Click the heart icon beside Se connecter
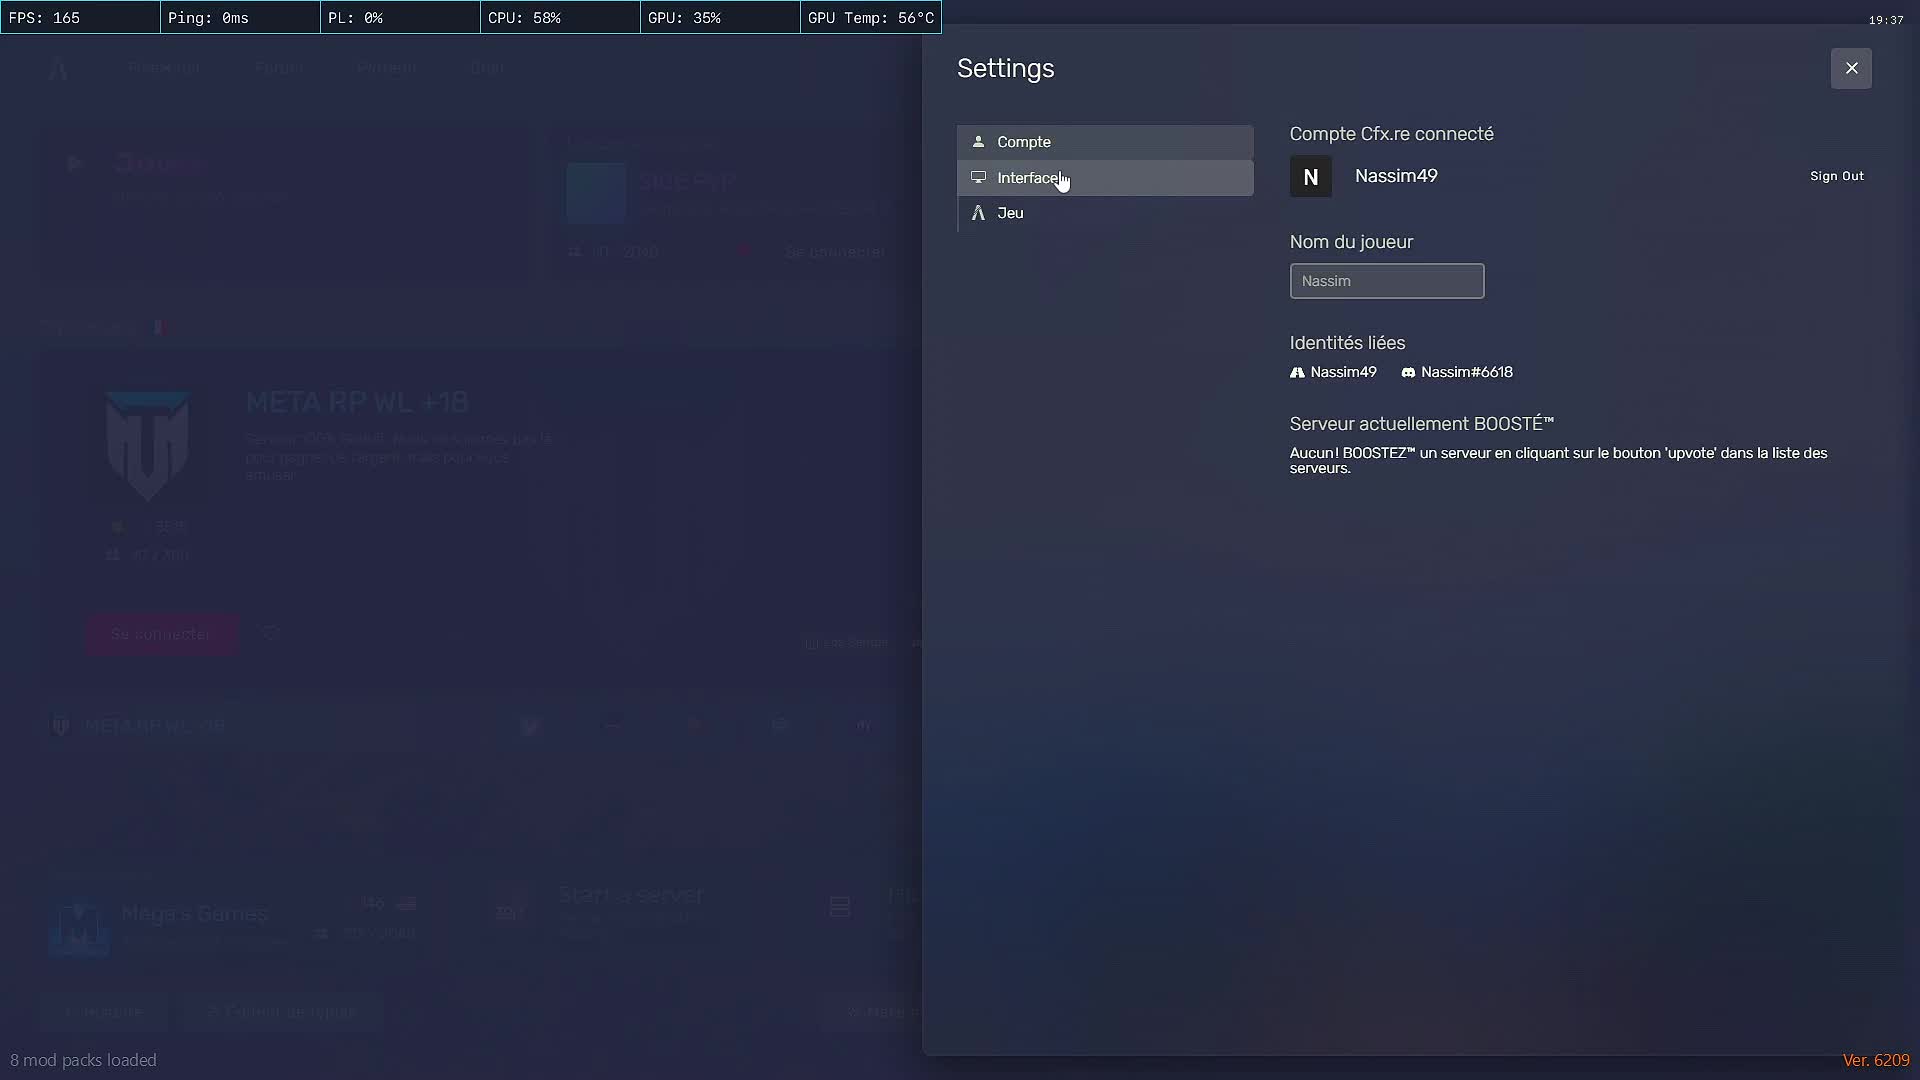The image size is (1920, 1080). [270, 633]
